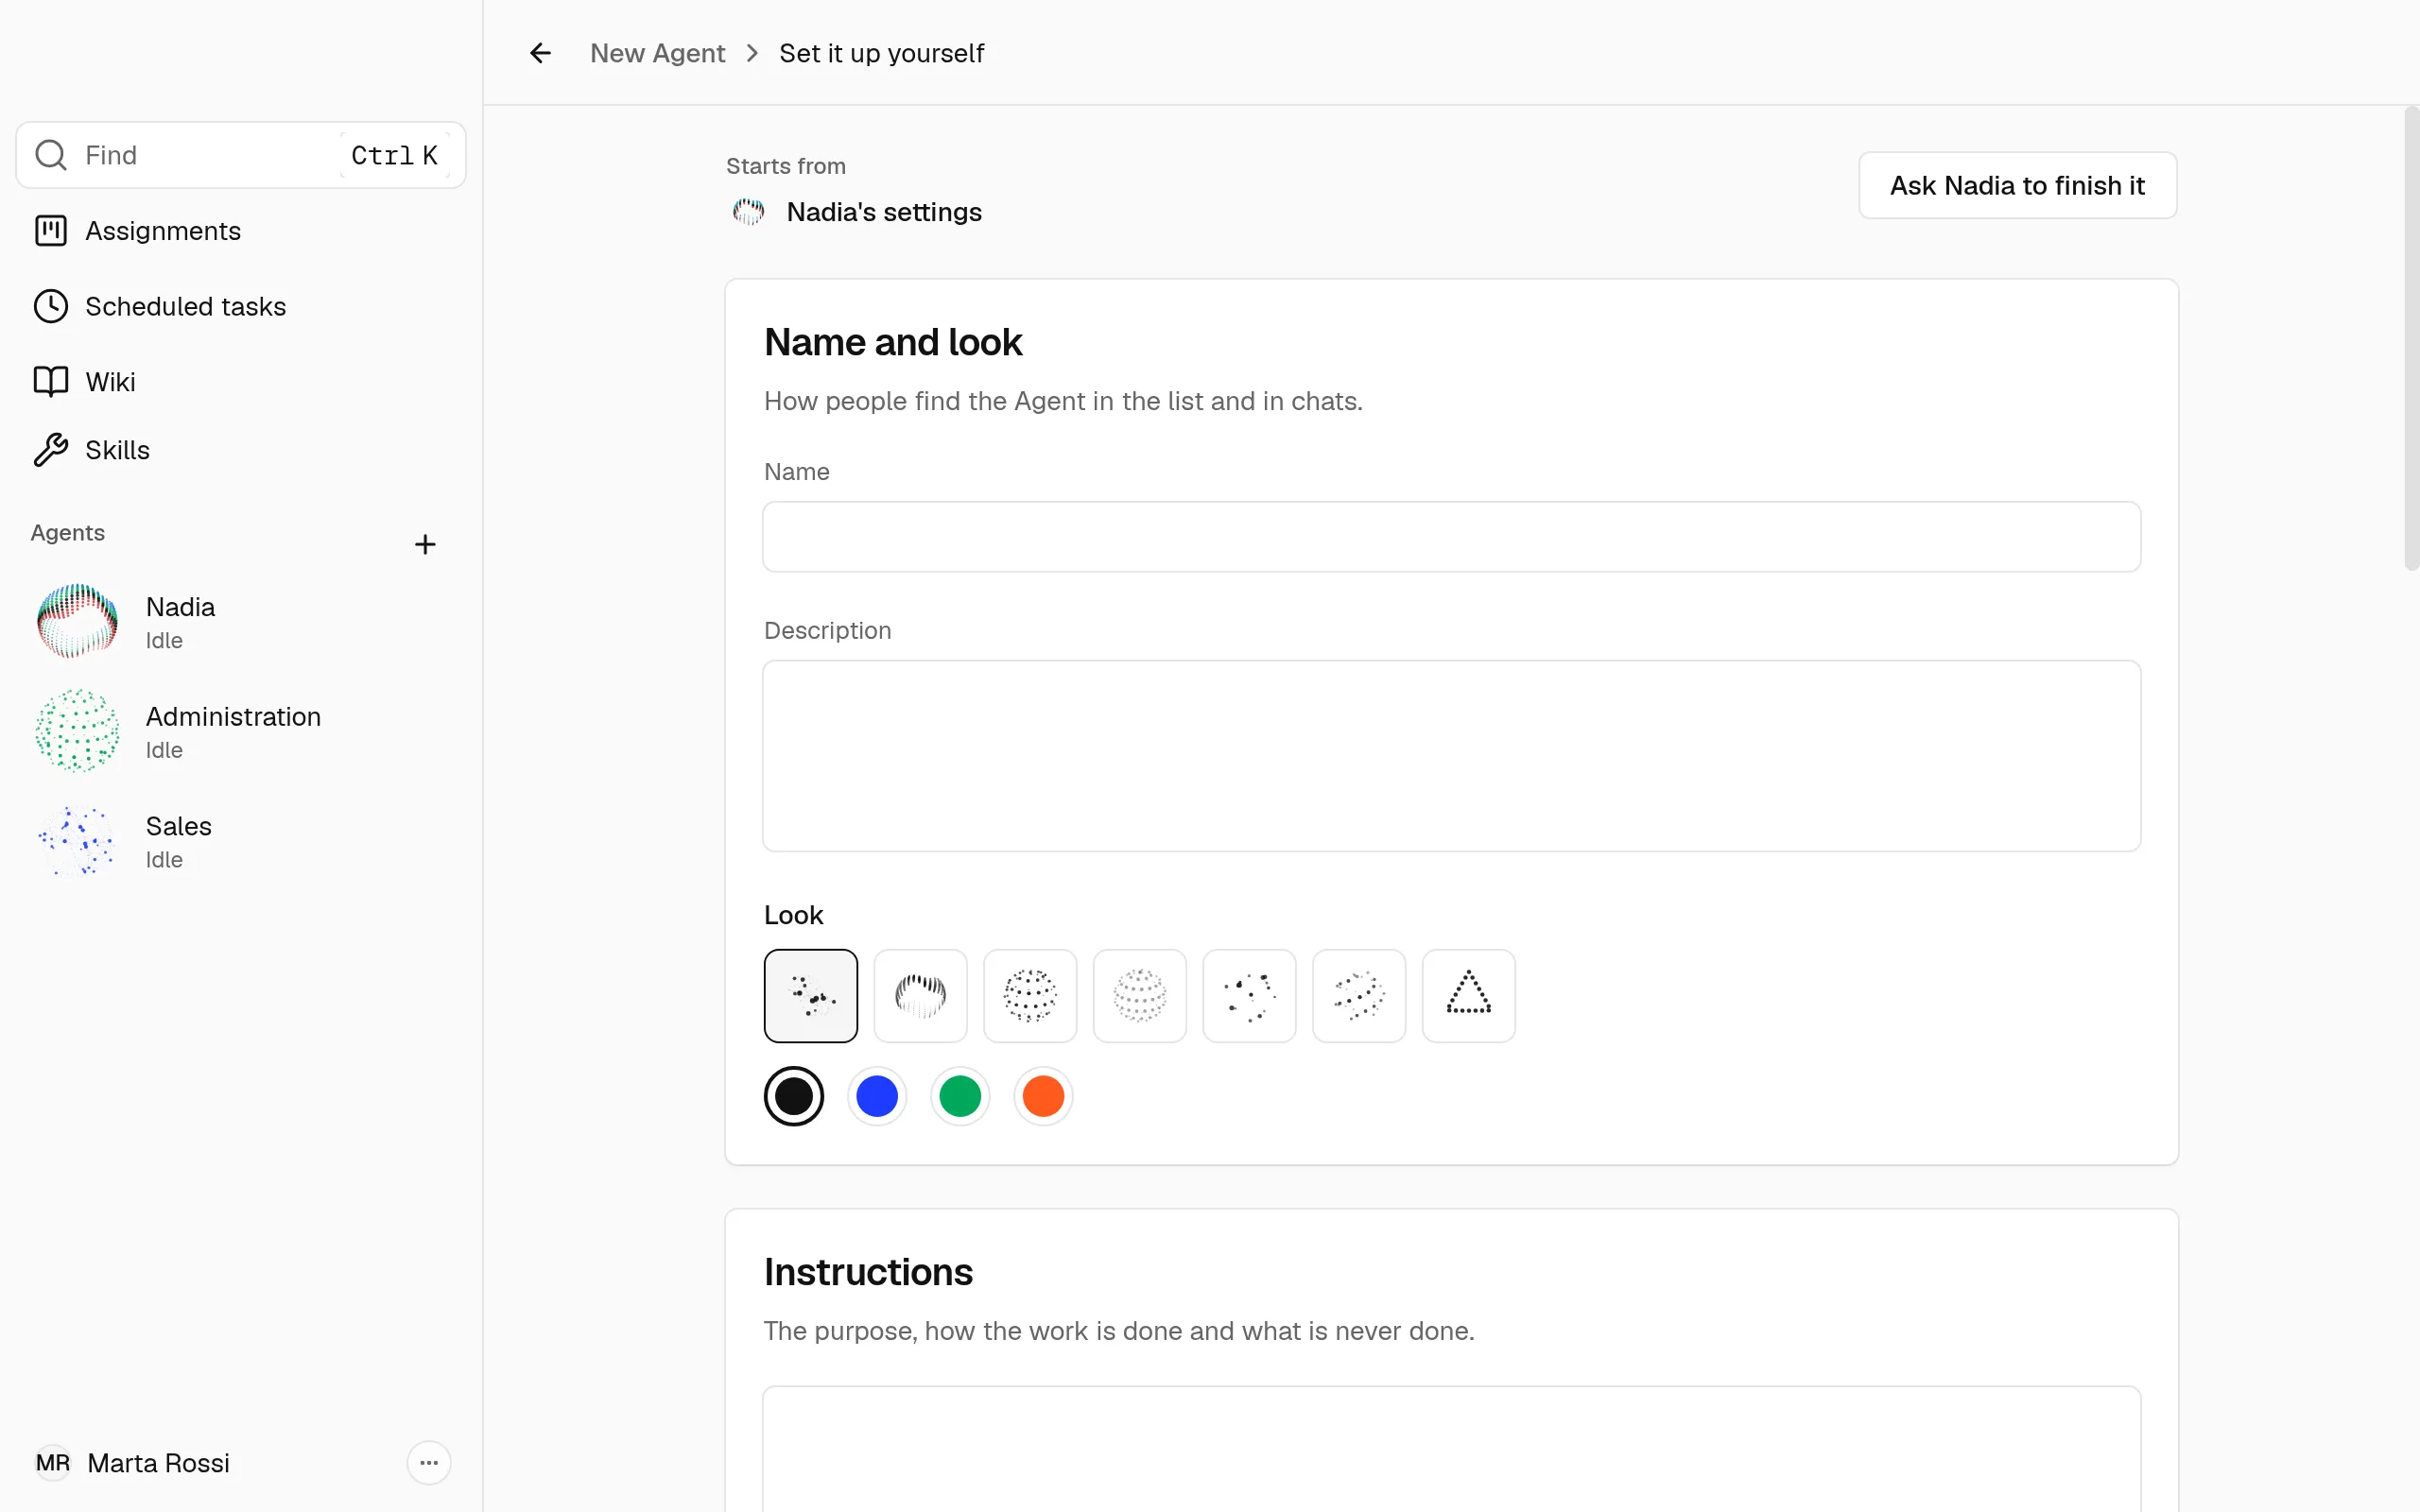Choose the black color swatch
Viewport: 2420px width, 1512px height.
[x=794, y=1096]
